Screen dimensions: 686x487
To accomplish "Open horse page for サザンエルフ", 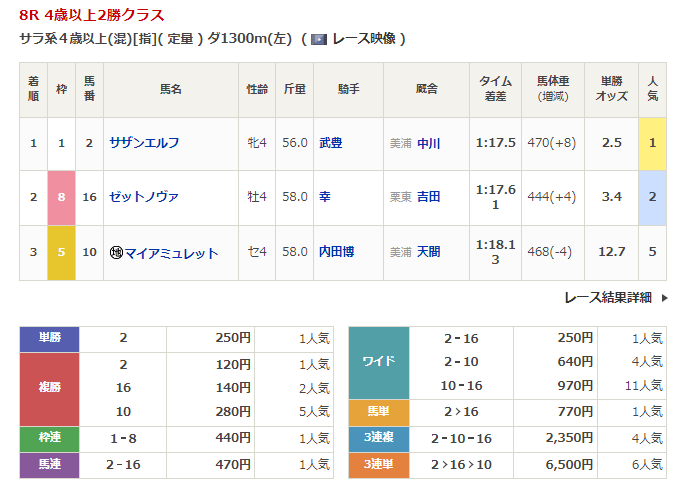I will click(144, 143).
